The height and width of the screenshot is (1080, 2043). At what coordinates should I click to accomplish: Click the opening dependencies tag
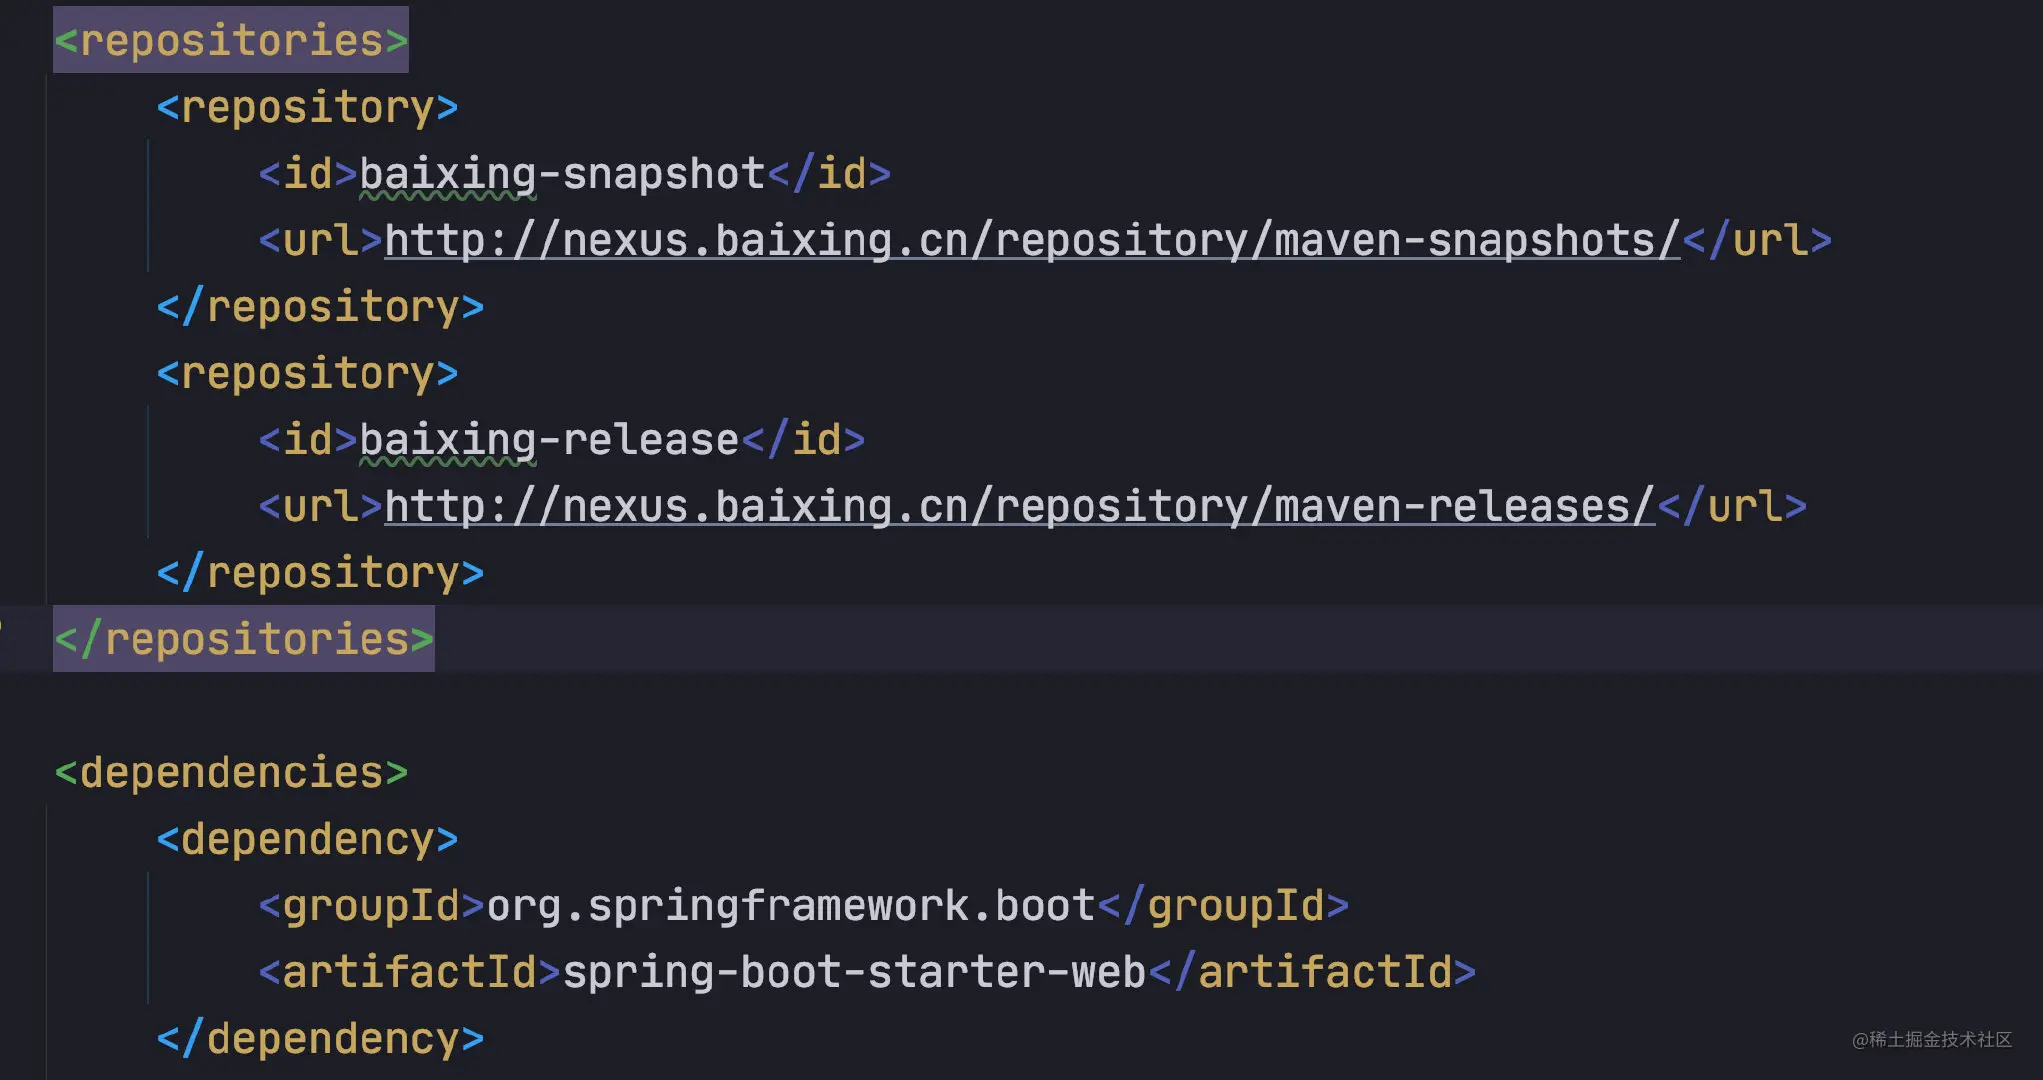(x=231, y=772)
